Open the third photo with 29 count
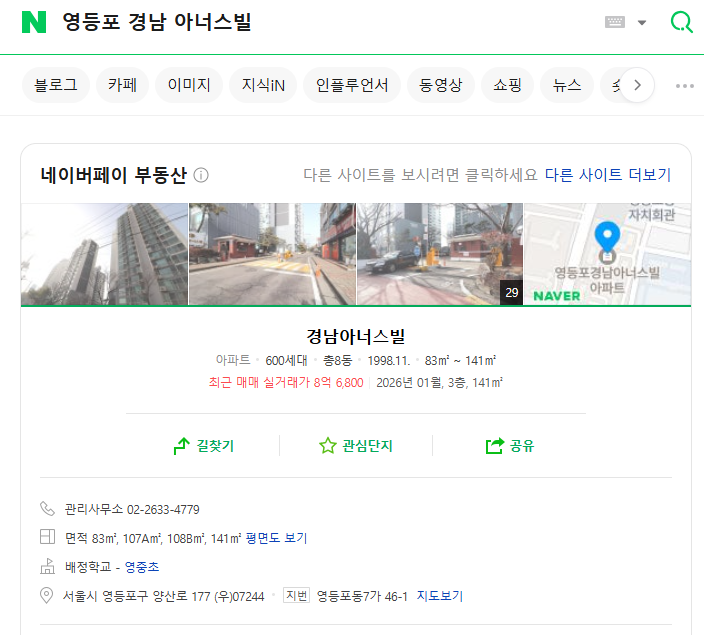704x635 pixels. point(440,254)
